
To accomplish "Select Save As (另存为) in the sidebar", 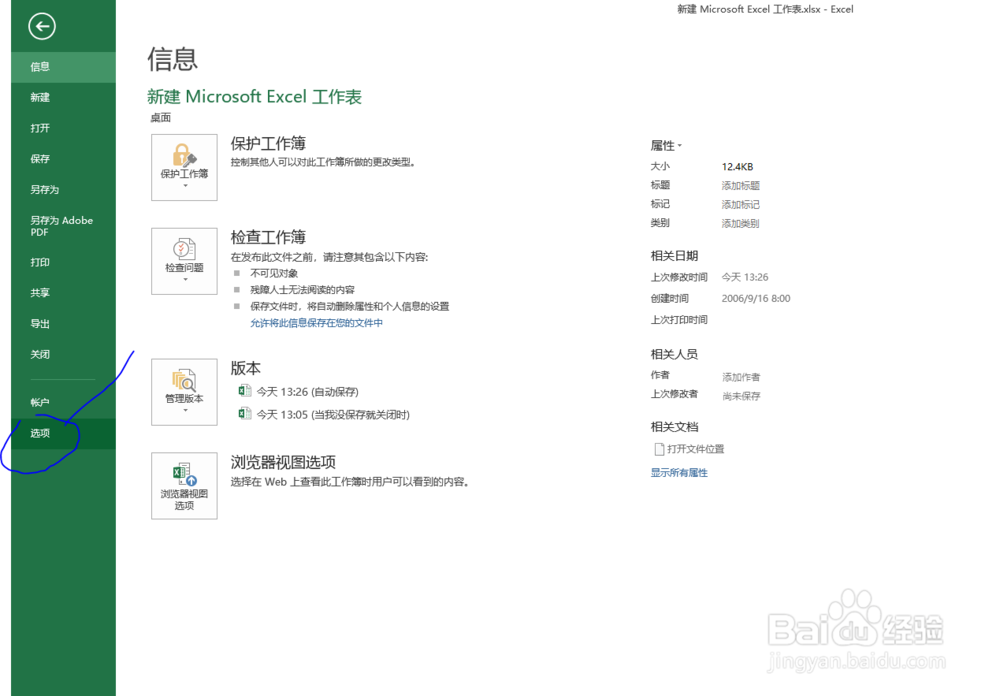I will tap(63, 189).
